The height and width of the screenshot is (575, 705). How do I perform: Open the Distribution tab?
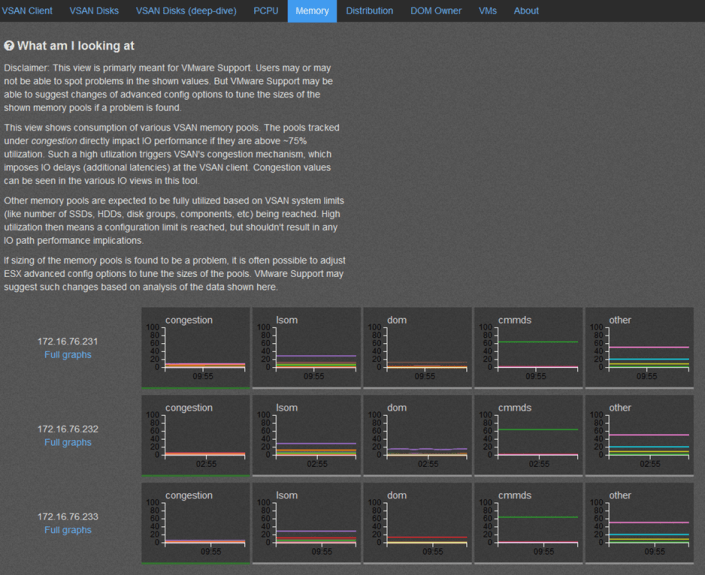coord(369,11)
